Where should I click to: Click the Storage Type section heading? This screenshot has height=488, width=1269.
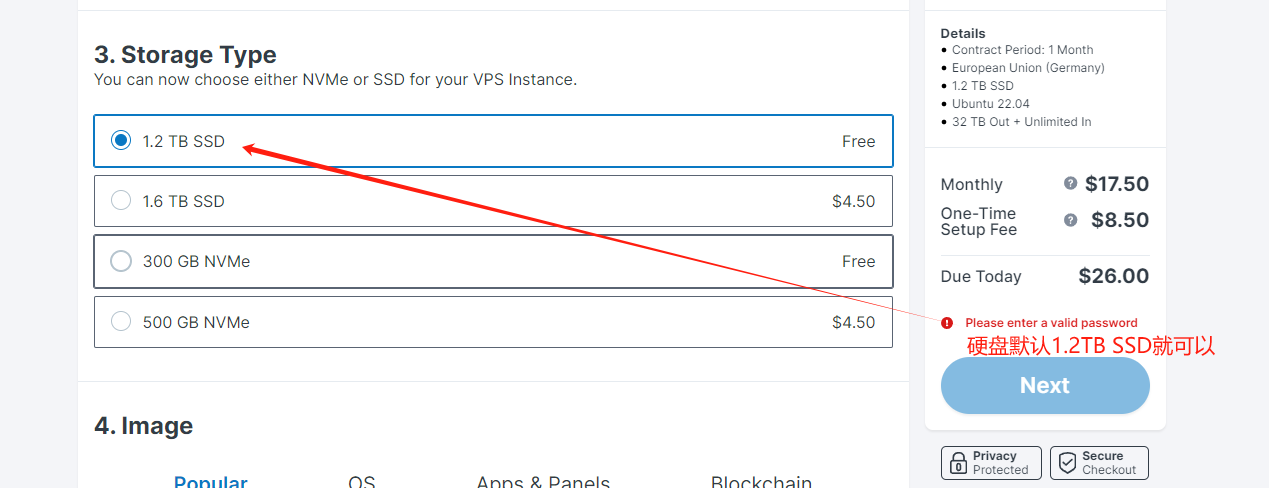186,54
